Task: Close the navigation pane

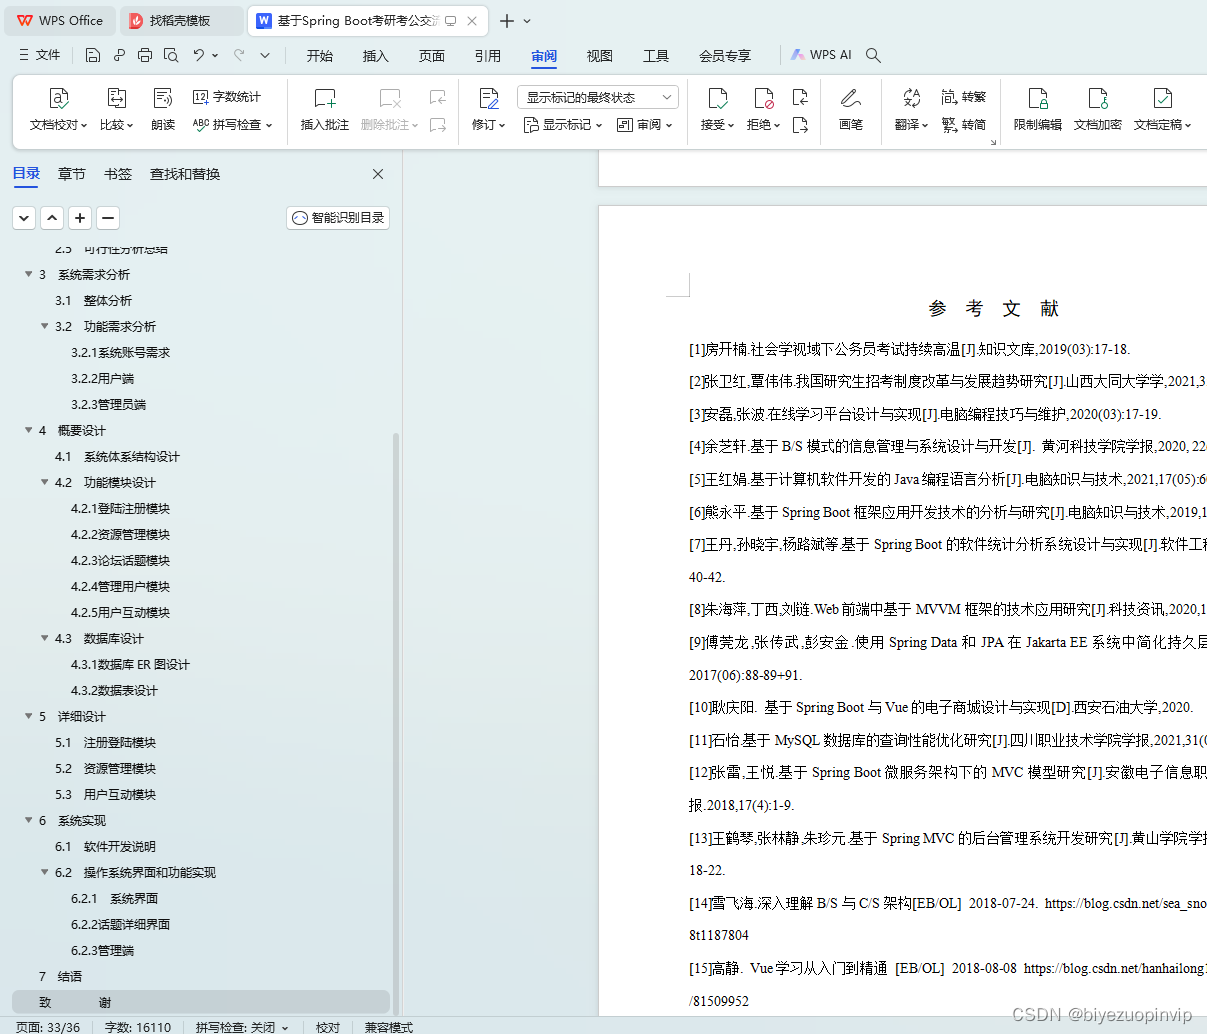Action: coord(378,174)
